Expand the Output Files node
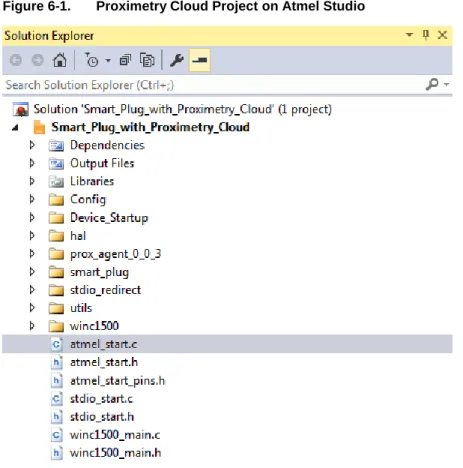Viewport: 463px width, 468px height. [32, 163]
